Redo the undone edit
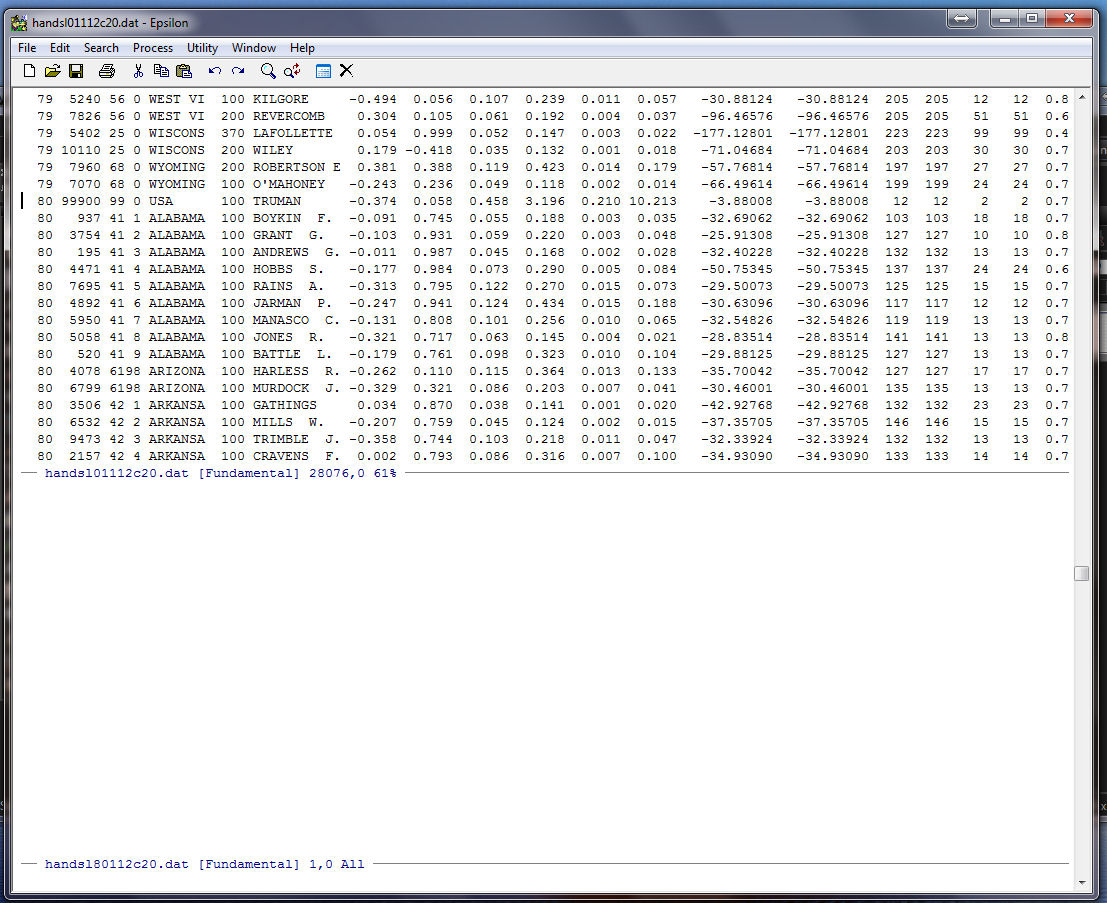Viewport: 1107px width, 903px height. pos(238,71)
